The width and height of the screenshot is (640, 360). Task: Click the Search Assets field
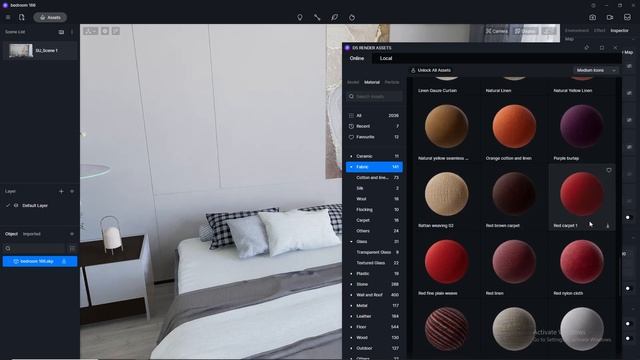point(374,96)
